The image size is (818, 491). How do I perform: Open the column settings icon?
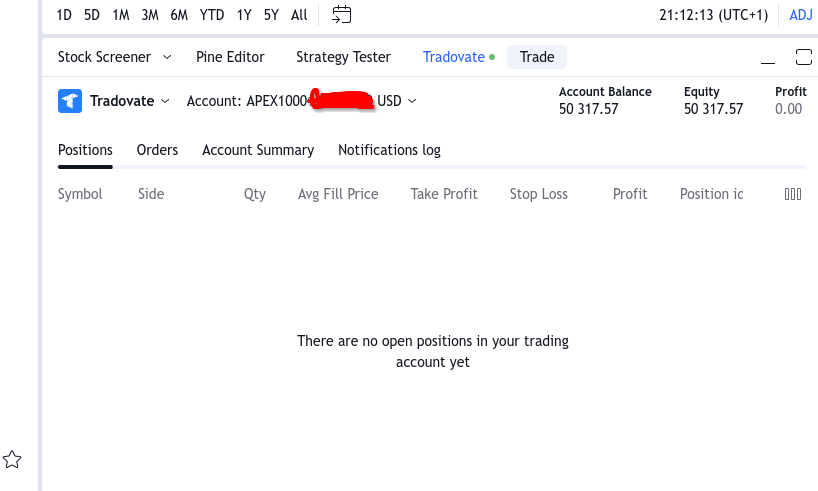(x=793, y=194)
